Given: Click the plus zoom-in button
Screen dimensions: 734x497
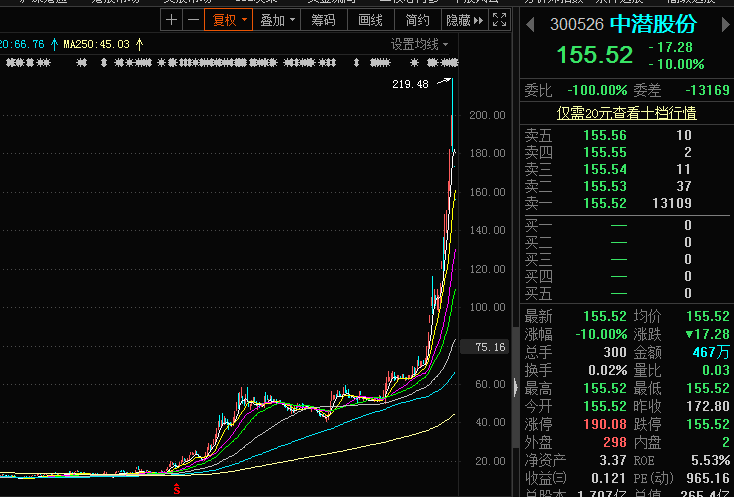Looking at the screenshot, I should click(x=171, y=20).
